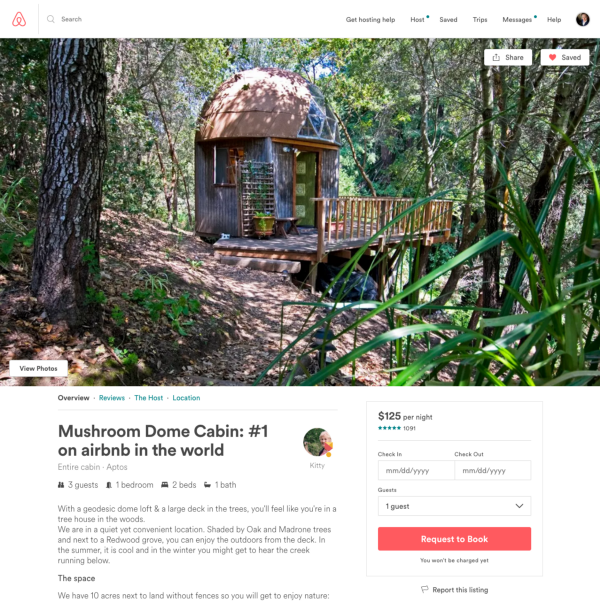This screenshot has height=601, width=600.
Task: Open Get hosting help link
Action: coord(370,20)
